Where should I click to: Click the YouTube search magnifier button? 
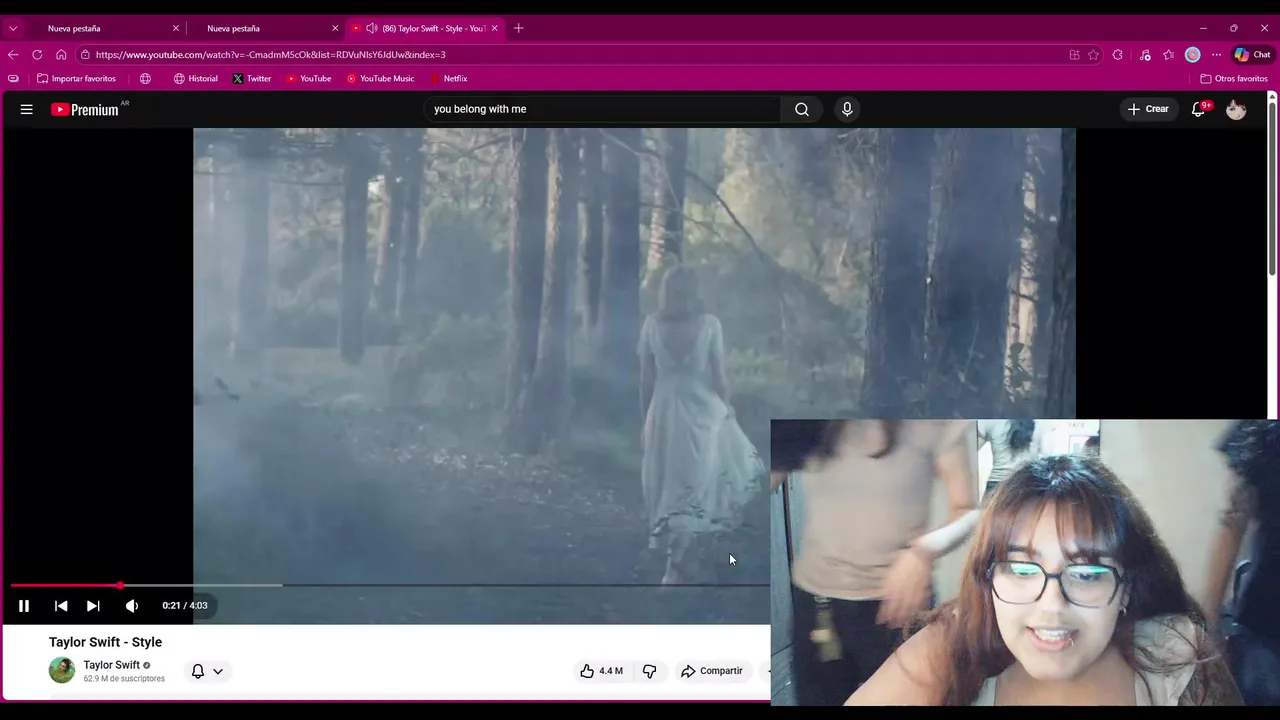pos(802,109)
